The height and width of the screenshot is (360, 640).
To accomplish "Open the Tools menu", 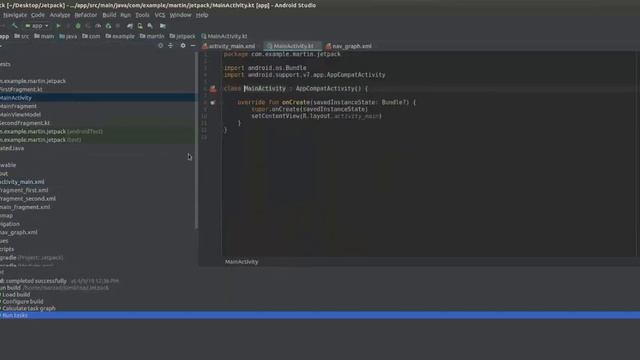I will pos(142,15).
